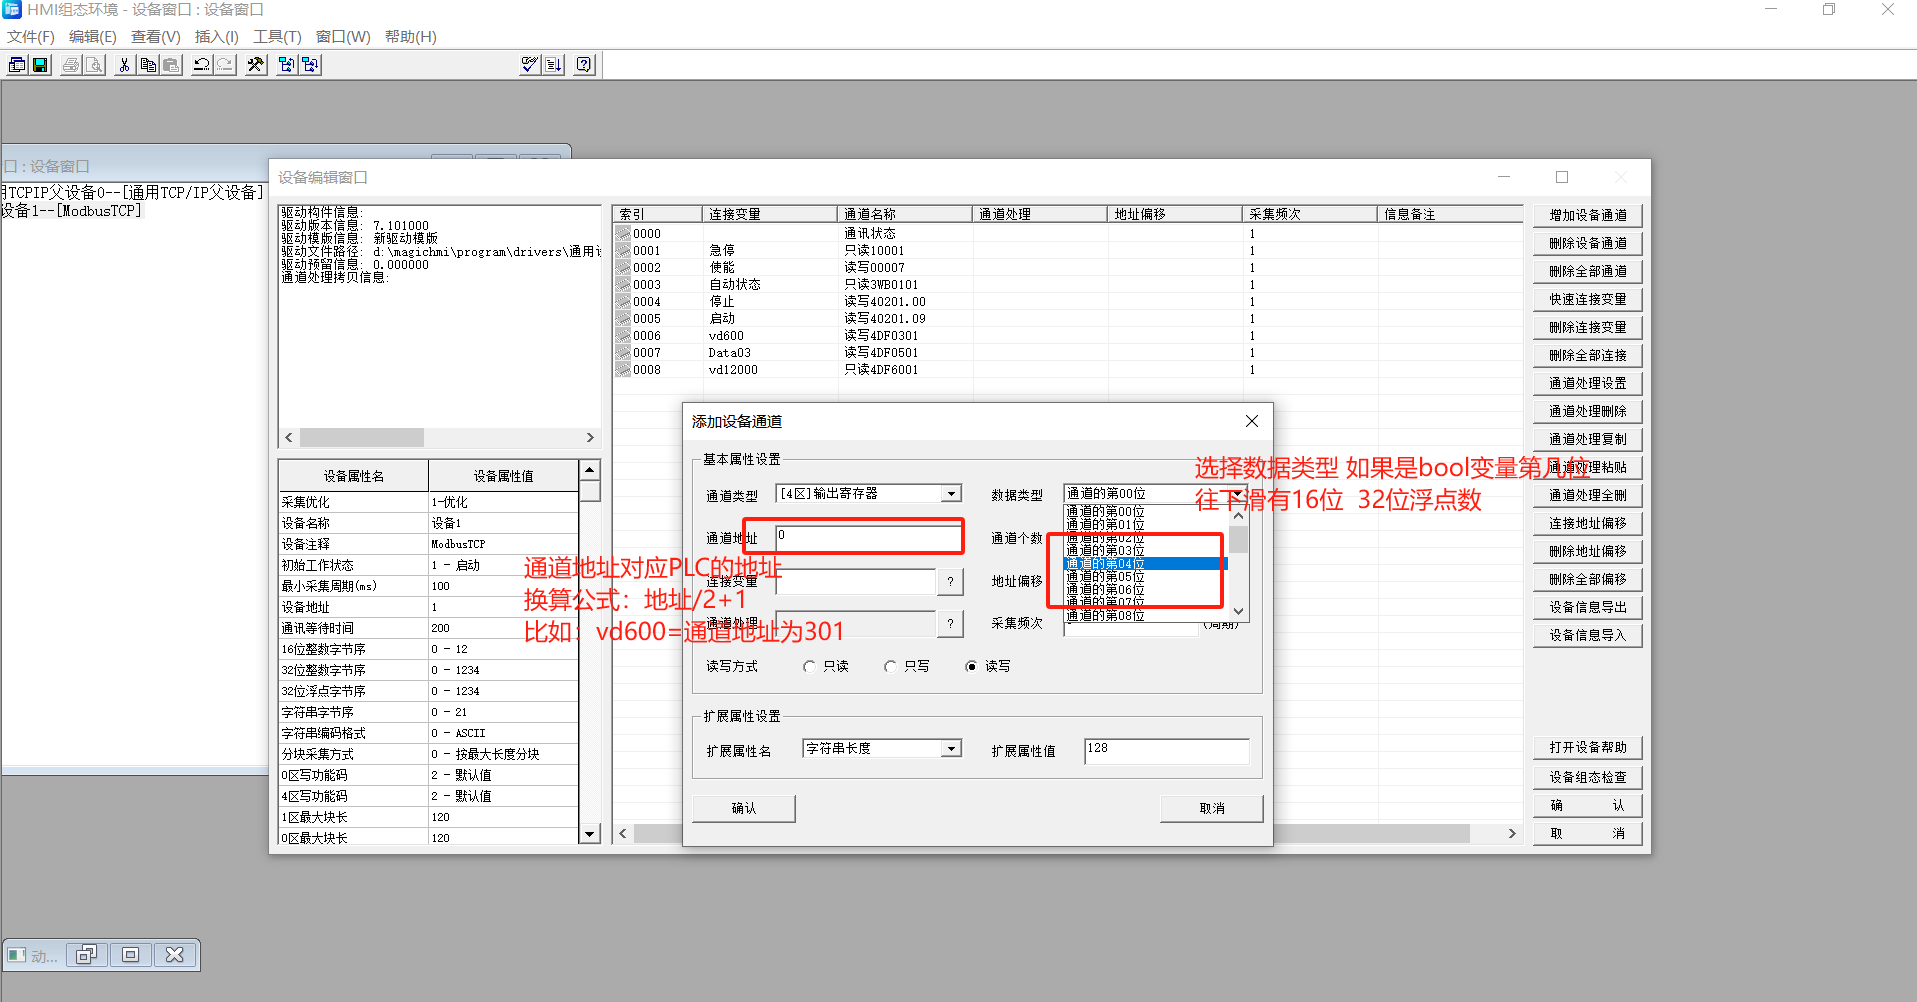1917x1002 pixels.
Task: Click the save (floppy disk) toolbar icon
Action: click(40, 65)
